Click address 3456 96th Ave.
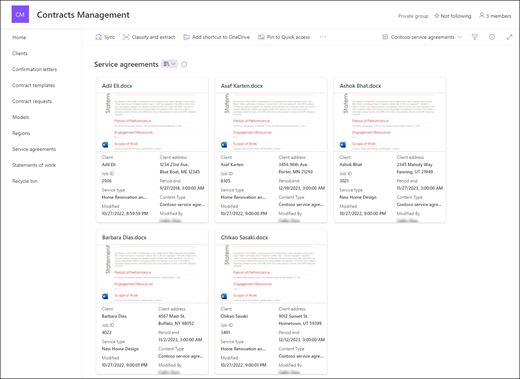Image resolution: width=520 pixels, height=379 pixels. (x=293, y=165)
